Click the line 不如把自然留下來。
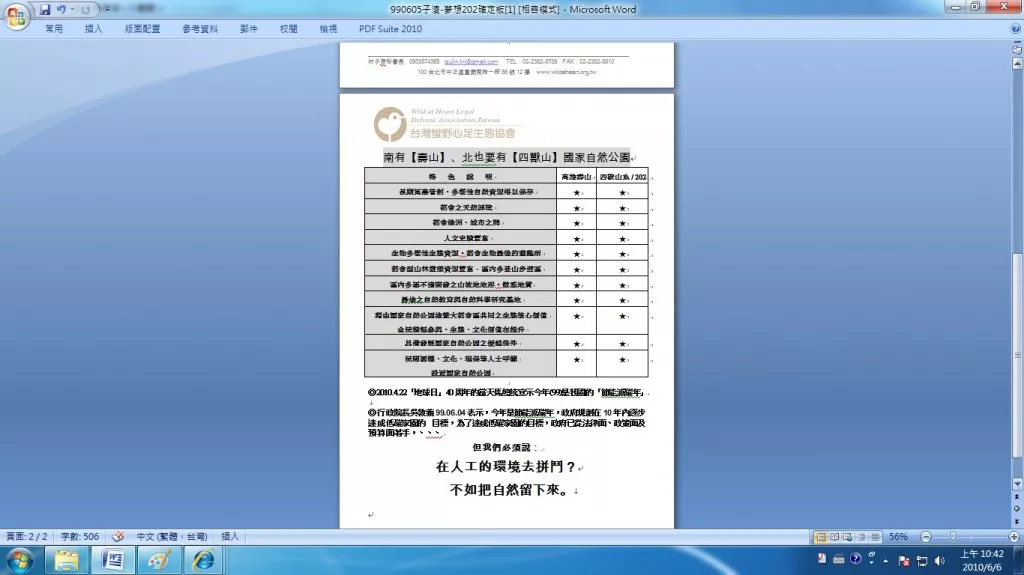The width and height of the screenshot is (1024, 575). [509, 489]
